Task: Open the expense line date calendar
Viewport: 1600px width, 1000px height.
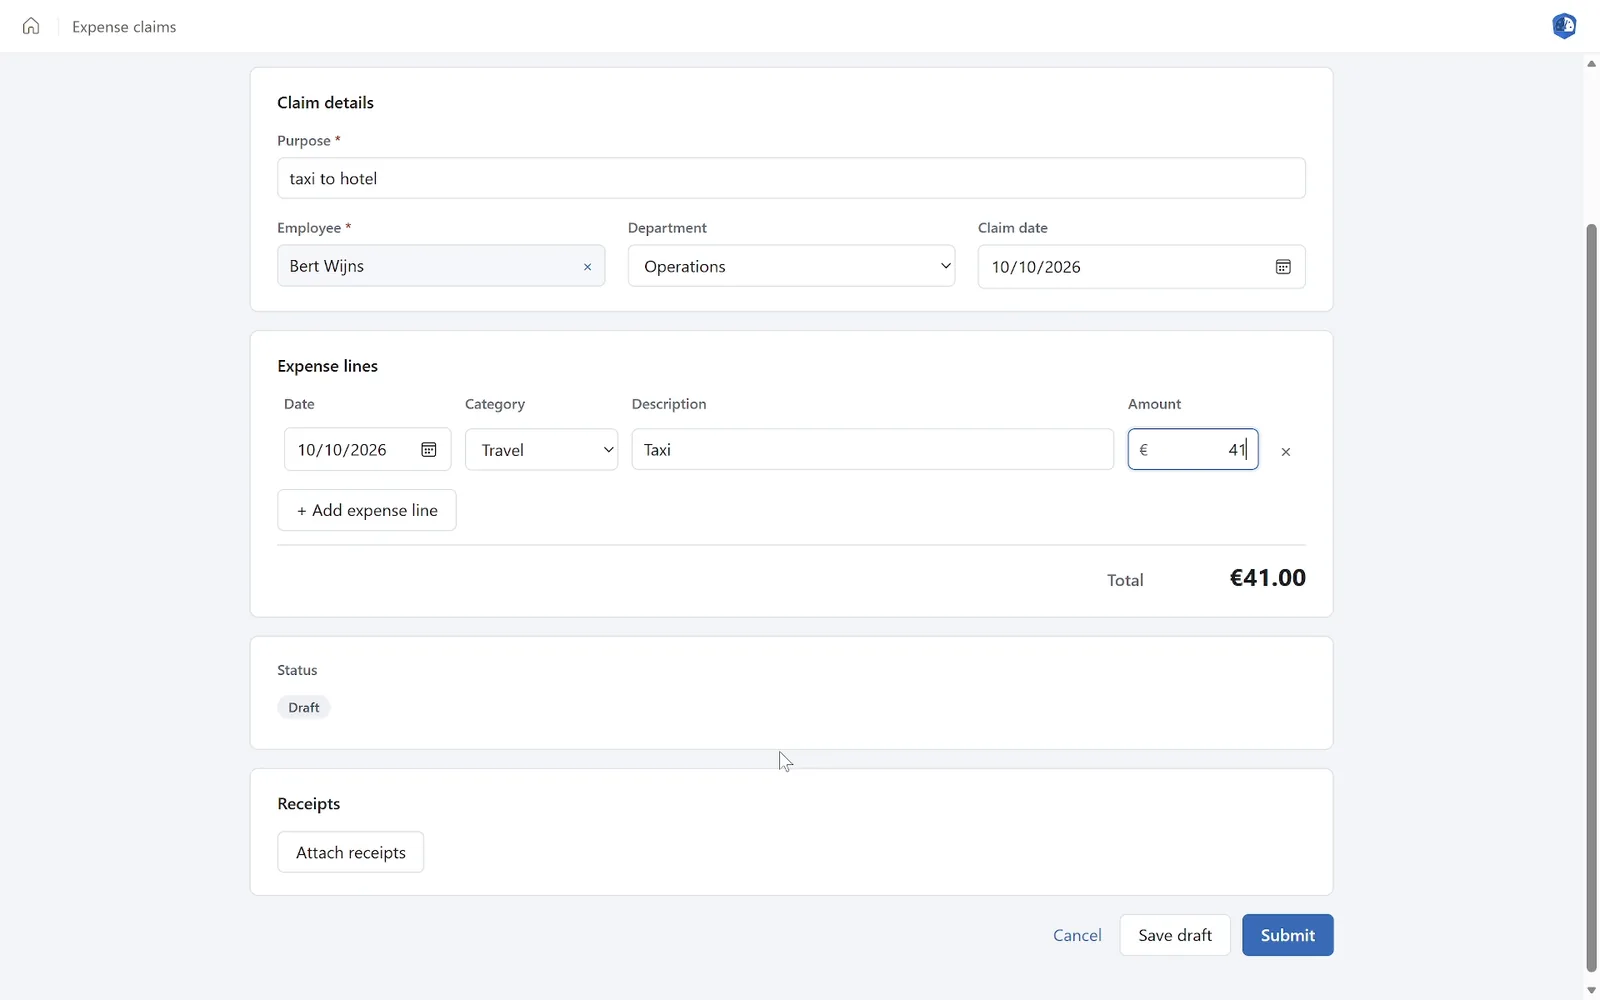Action: click(x=429, y=450)
